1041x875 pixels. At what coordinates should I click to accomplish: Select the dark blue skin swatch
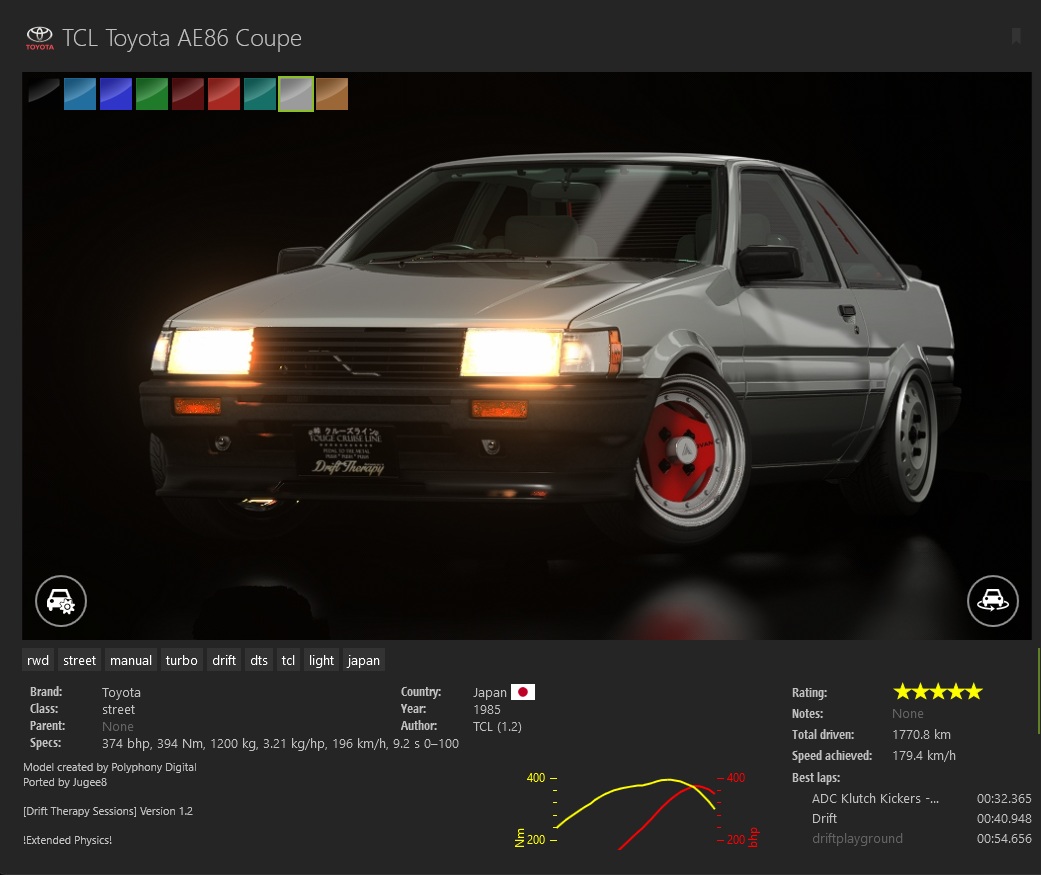coord(116,94)
